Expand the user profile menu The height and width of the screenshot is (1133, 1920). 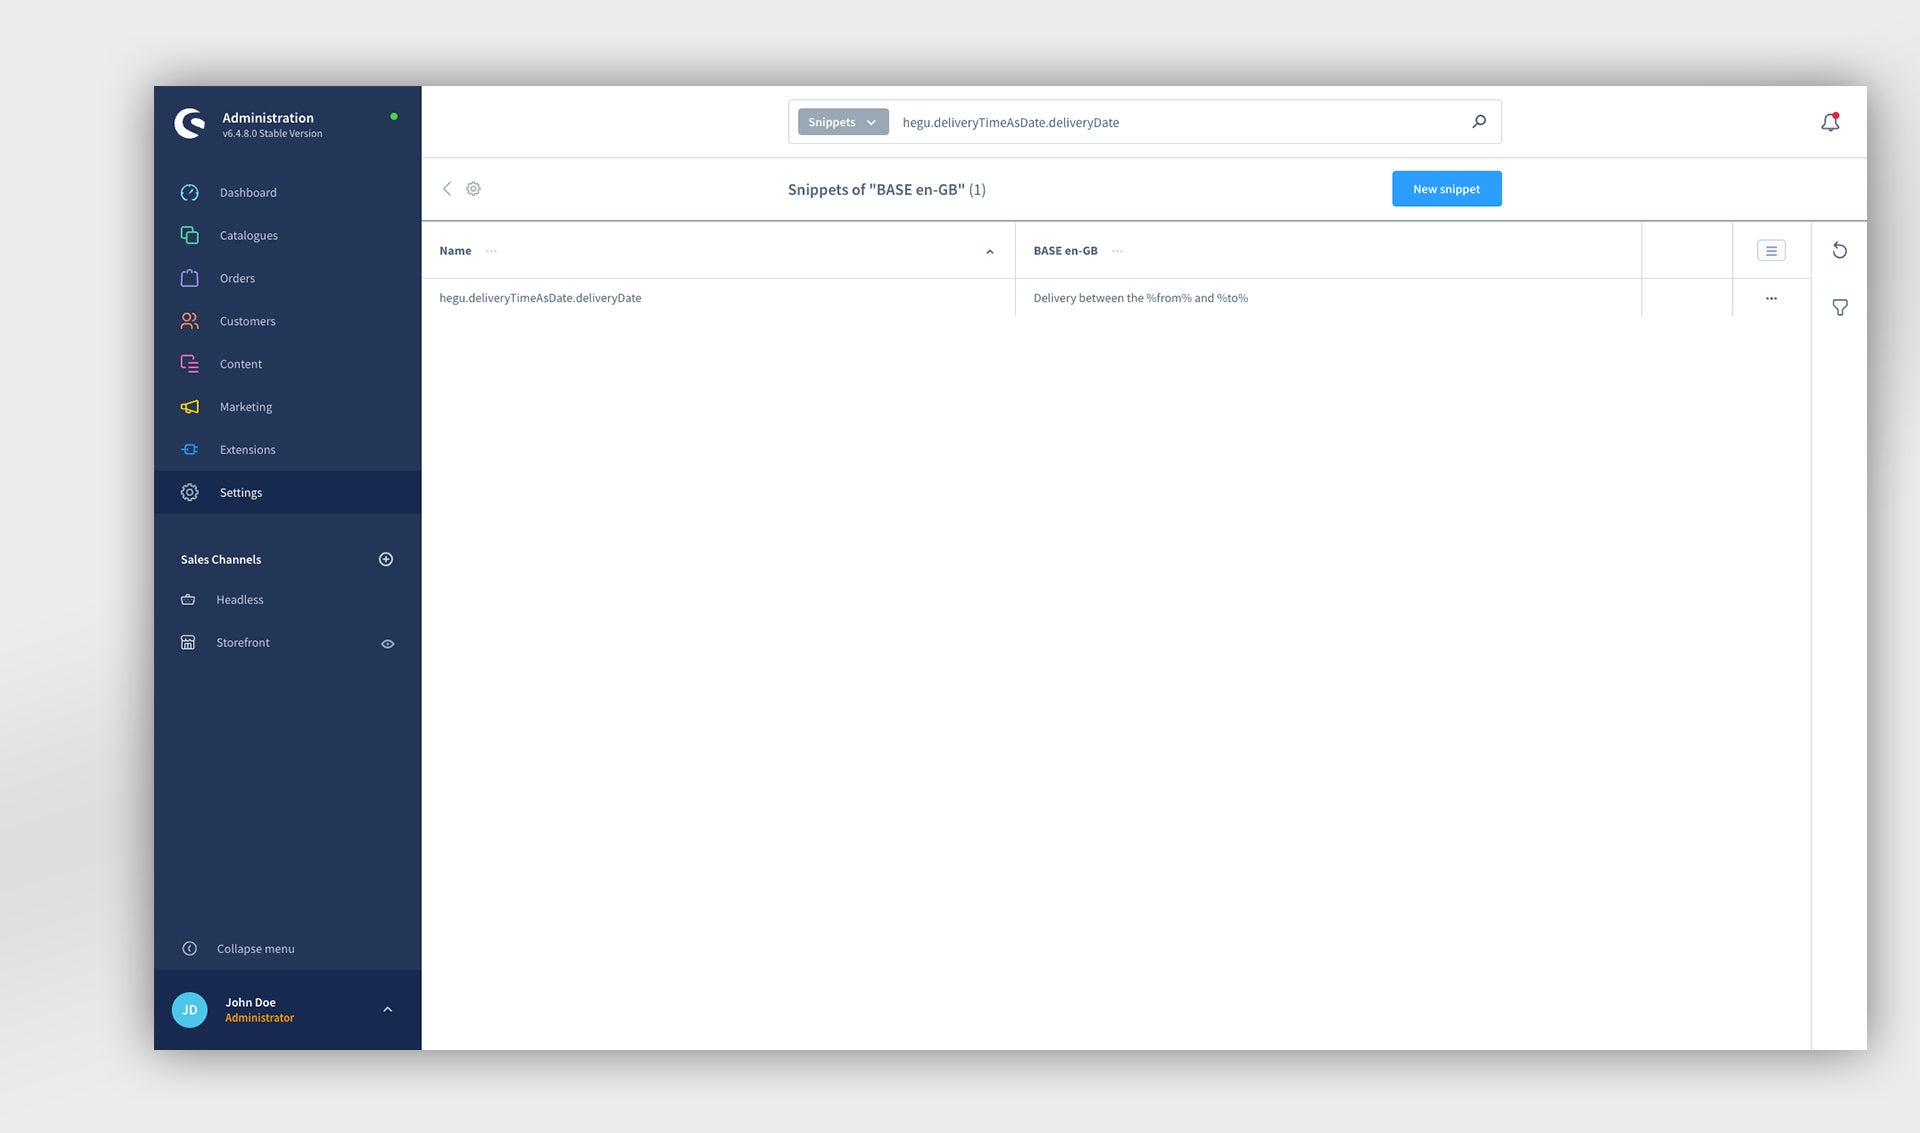click(387, 1009)
